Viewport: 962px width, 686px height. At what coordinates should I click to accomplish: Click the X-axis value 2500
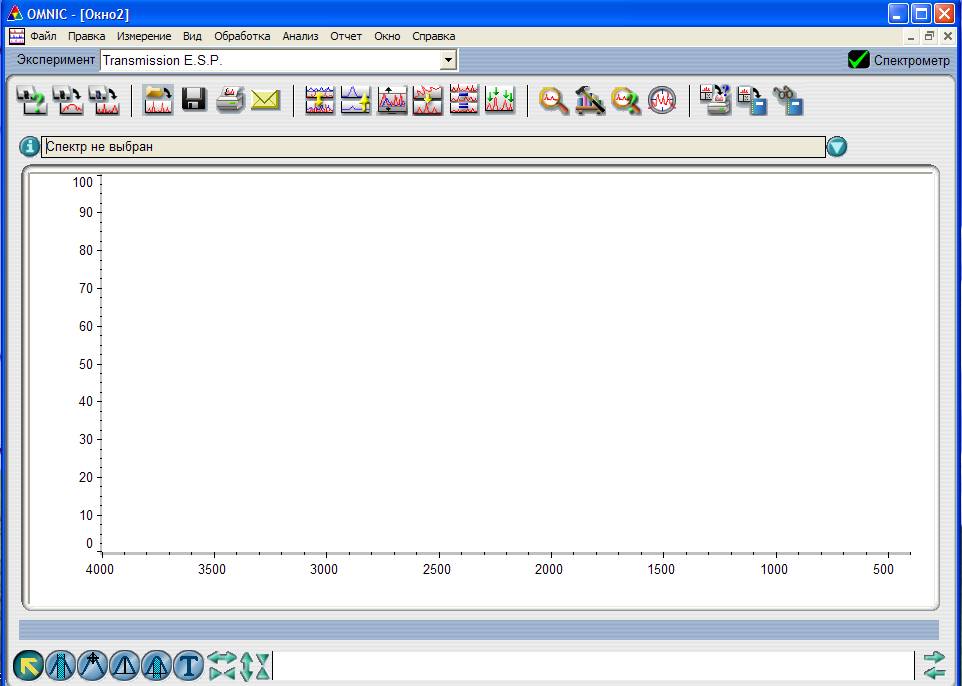pyautogui.click(x=437, y=569)
